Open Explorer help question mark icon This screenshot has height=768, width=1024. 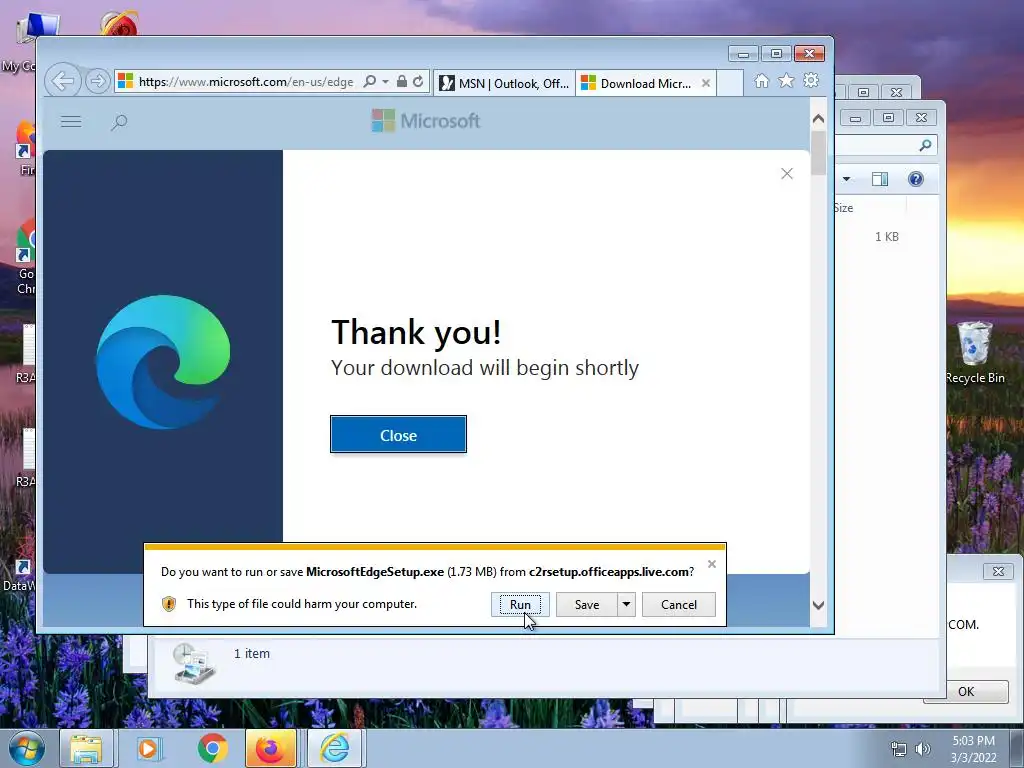coord(916,179)
